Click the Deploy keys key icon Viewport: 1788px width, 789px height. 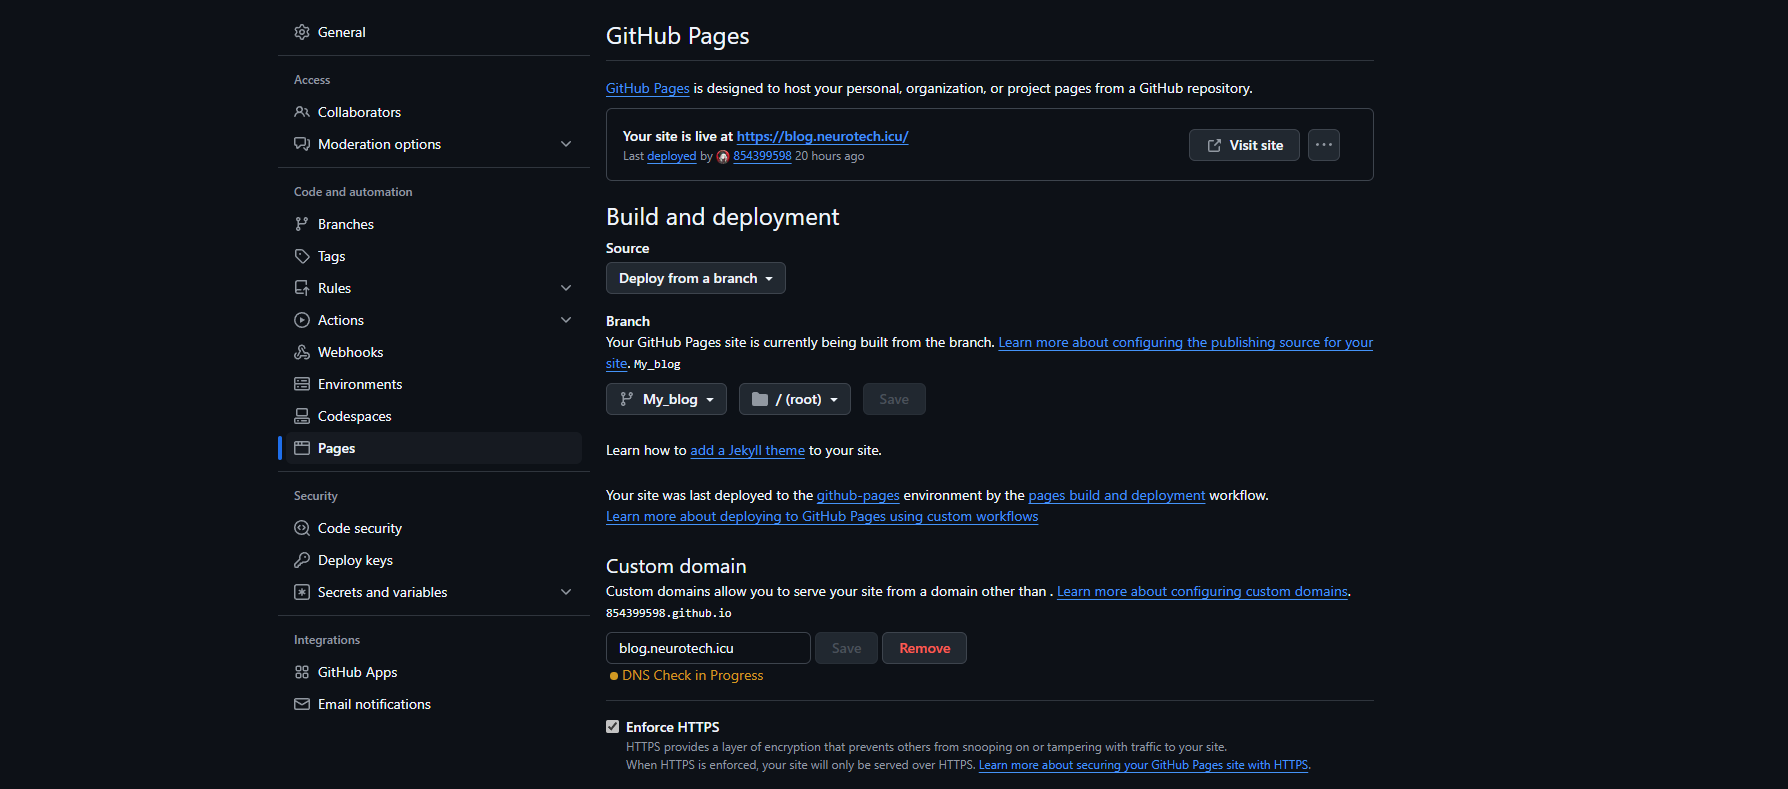point(302,560)
